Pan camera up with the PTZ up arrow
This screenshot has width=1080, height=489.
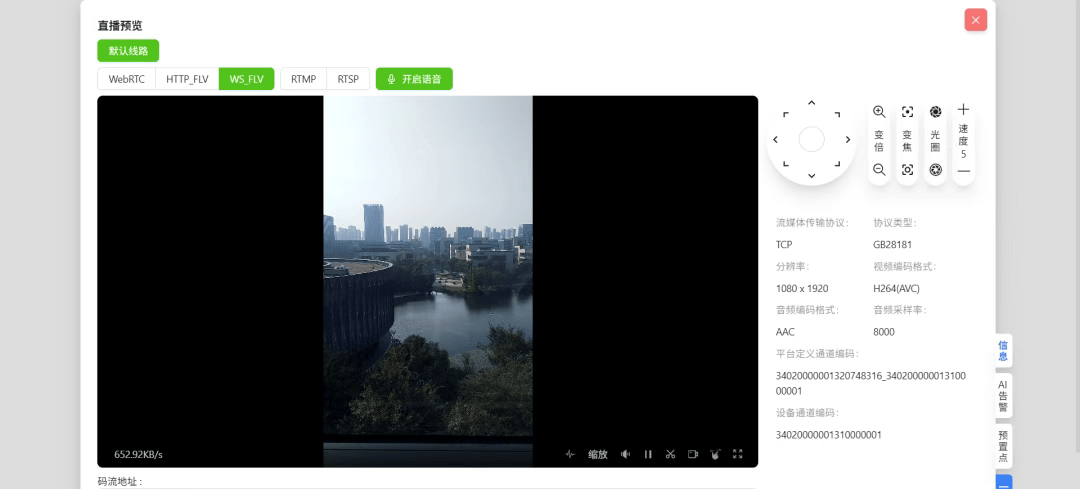coord(811,103)
